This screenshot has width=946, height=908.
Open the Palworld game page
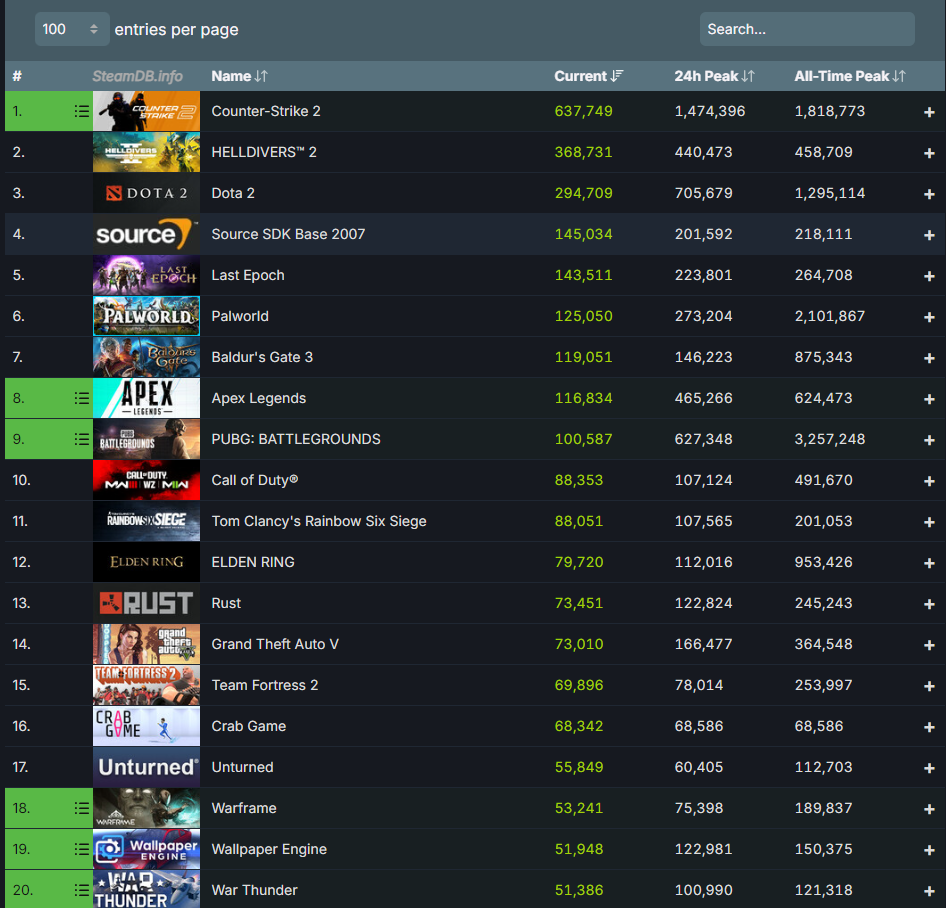pos(240,316)
